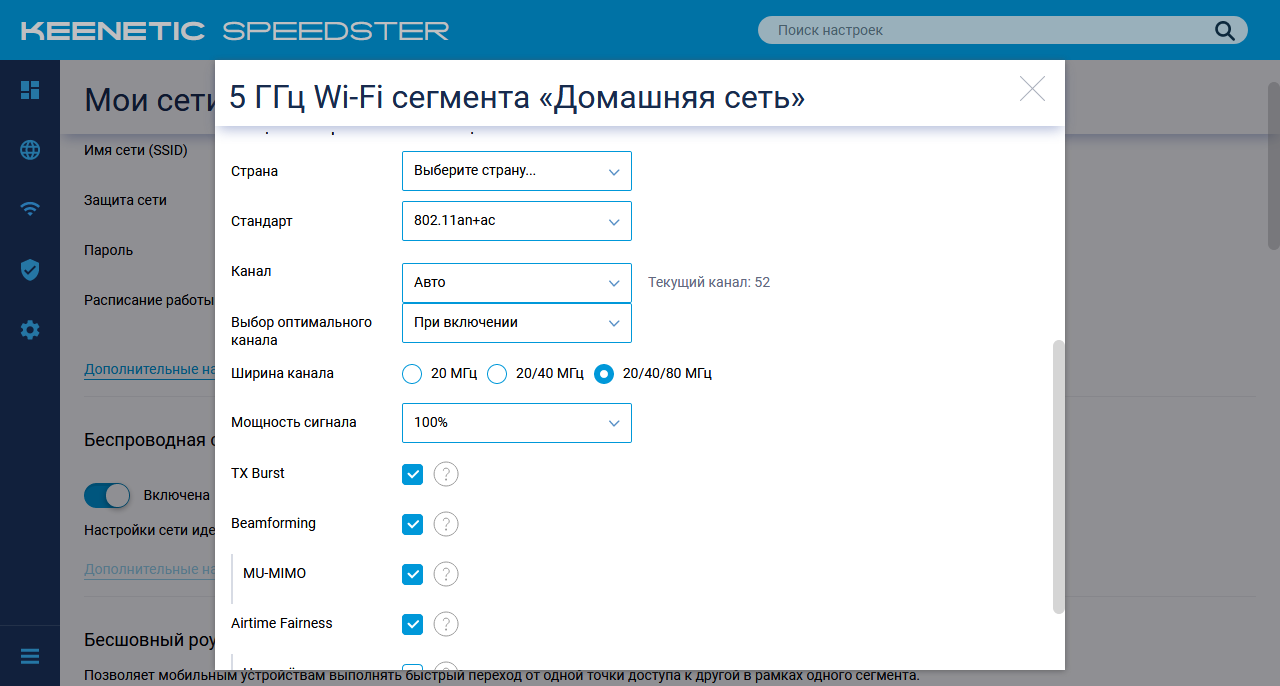
Task: Open the dashboard icon in sidebar
Action: pyautogui.click(x=30, y=90)
